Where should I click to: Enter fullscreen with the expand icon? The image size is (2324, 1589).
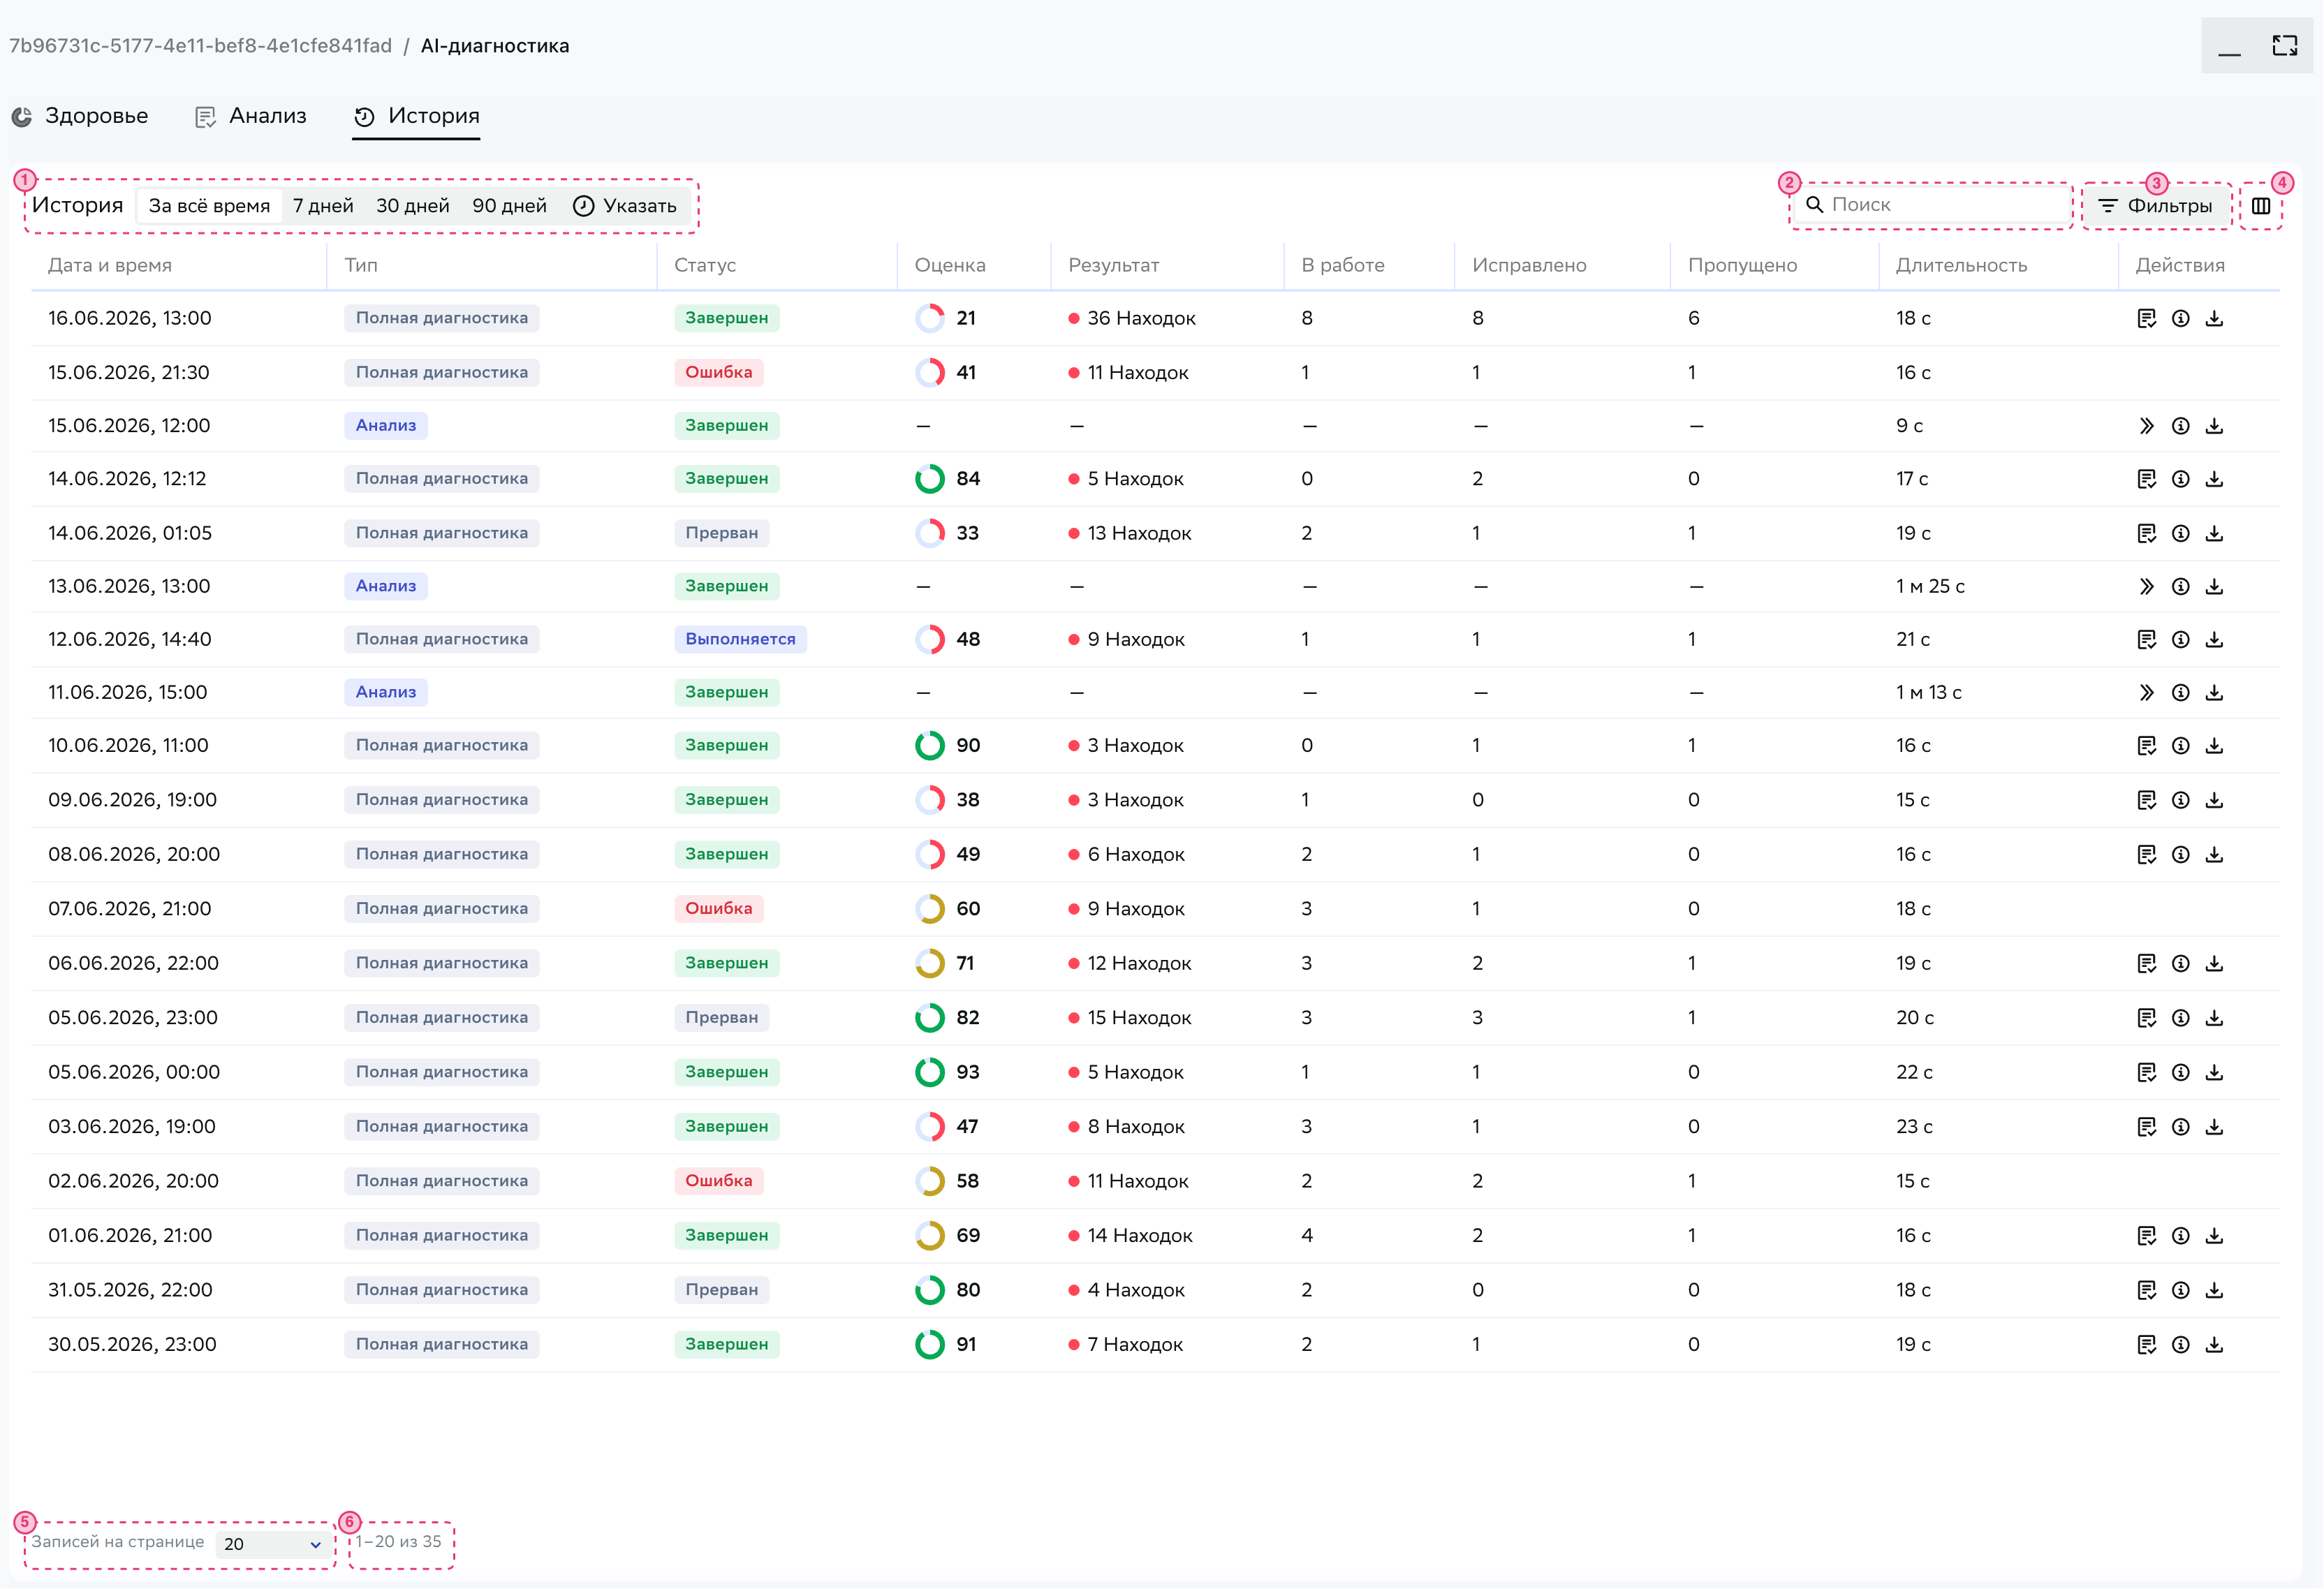point(2284,46)
